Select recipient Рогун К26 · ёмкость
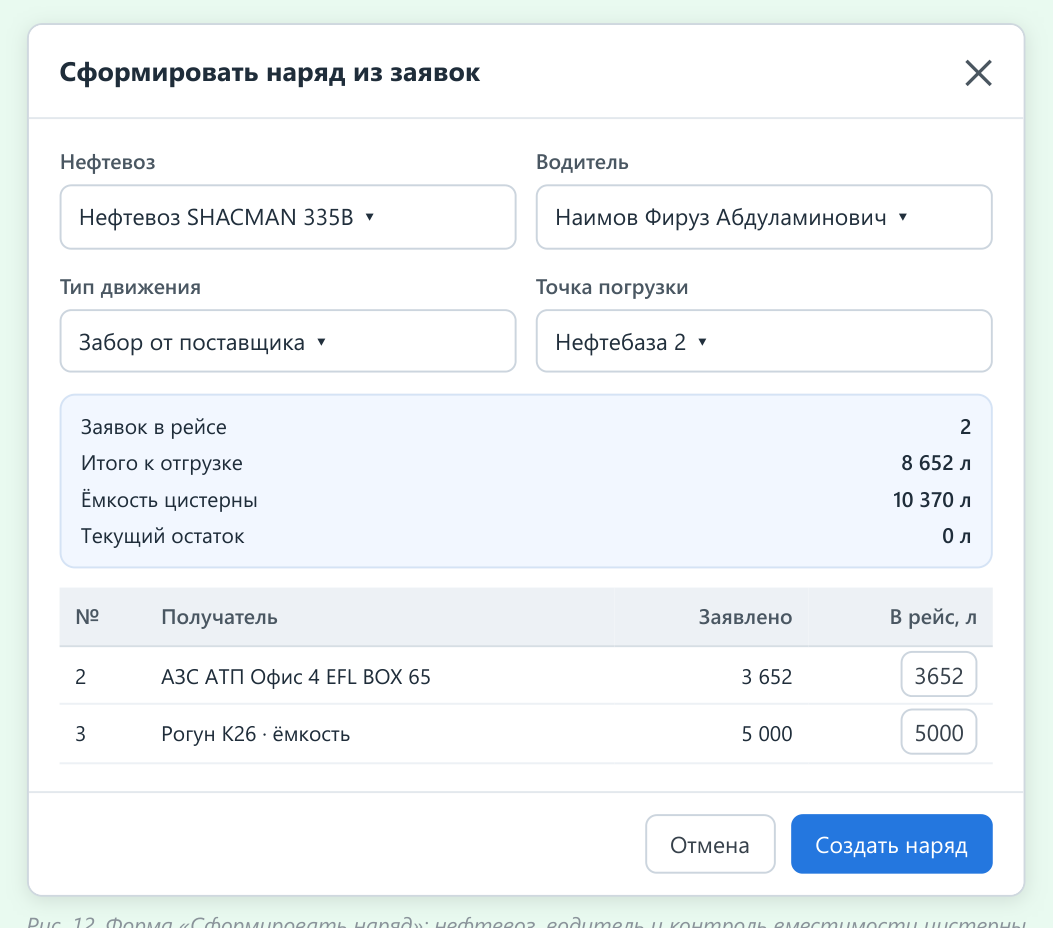Viewport: 1053px width, 928px height. 255,733
